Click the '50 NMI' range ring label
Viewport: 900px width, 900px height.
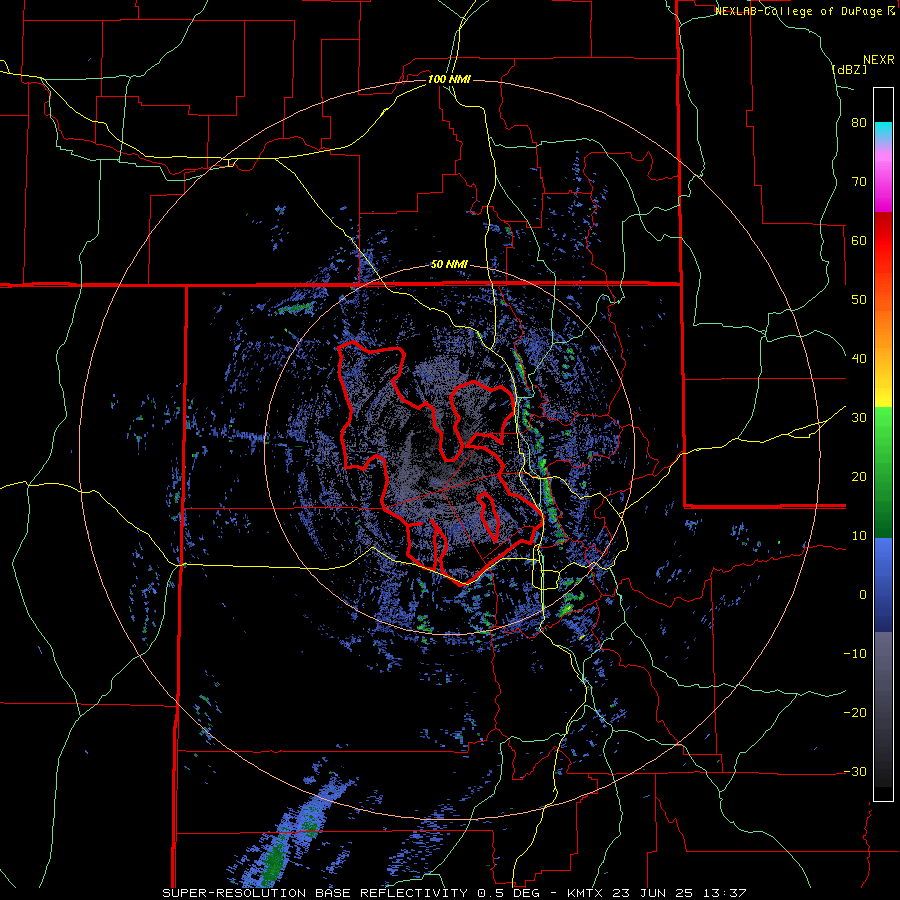(x=449, y=265)
